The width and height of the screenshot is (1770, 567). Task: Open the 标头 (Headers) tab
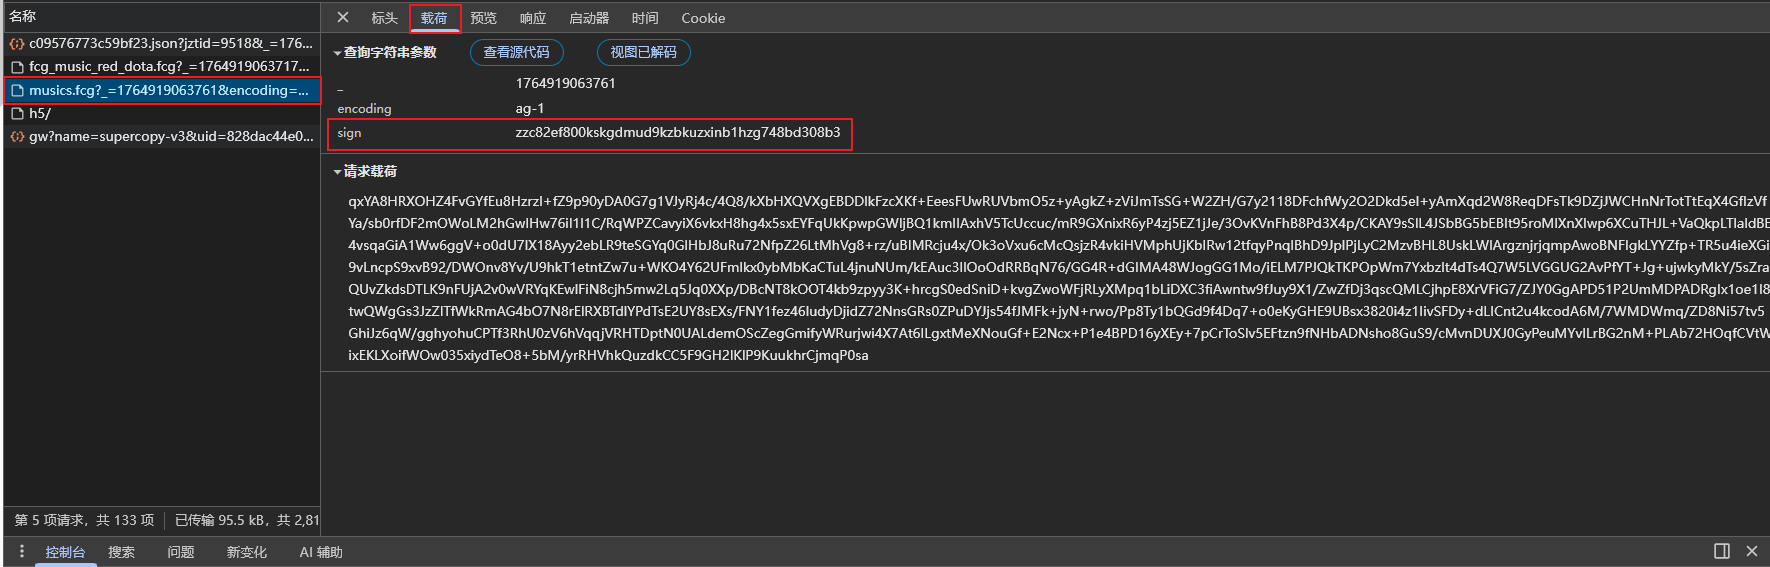[384, 18]
